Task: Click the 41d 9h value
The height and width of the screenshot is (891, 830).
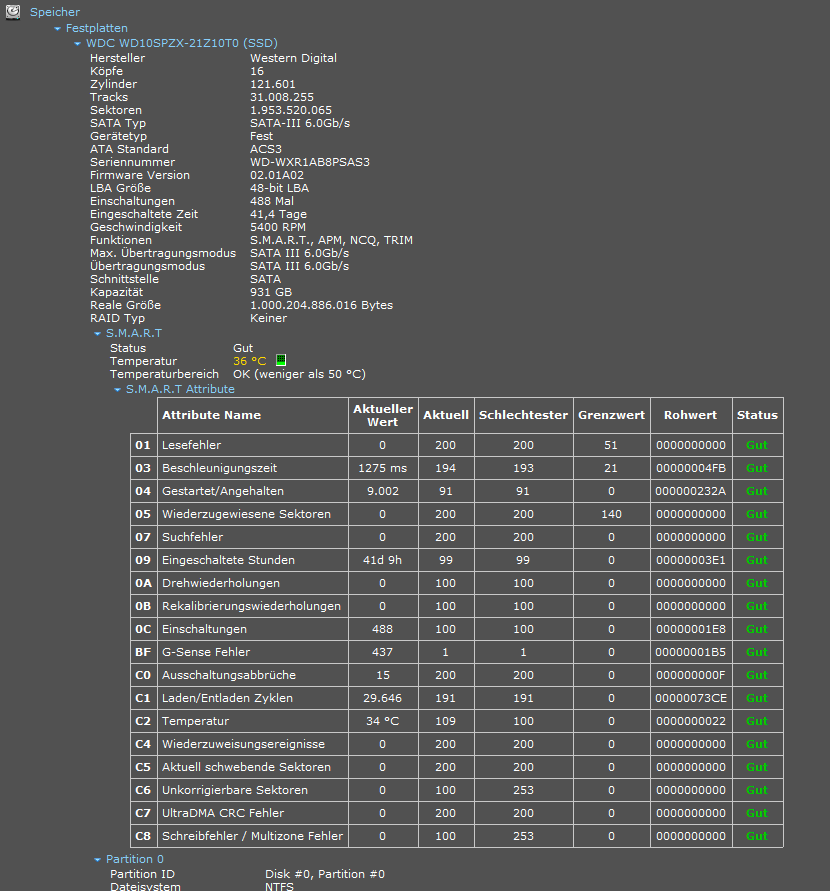Action: pyautogui.click(x=382, y=560)
